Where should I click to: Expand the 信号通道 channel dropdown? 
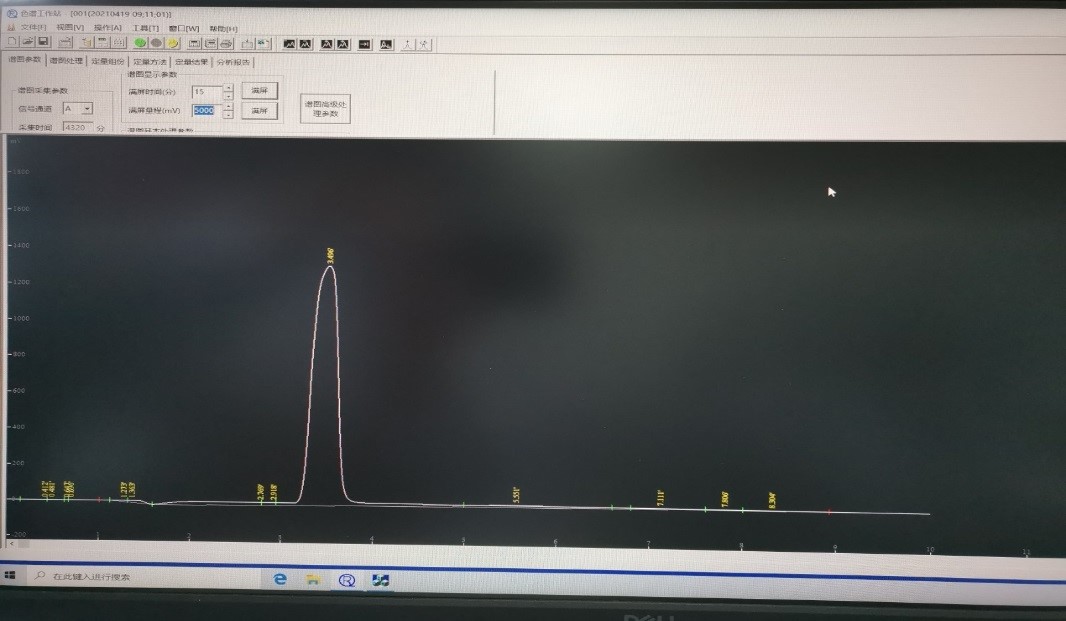88,108
